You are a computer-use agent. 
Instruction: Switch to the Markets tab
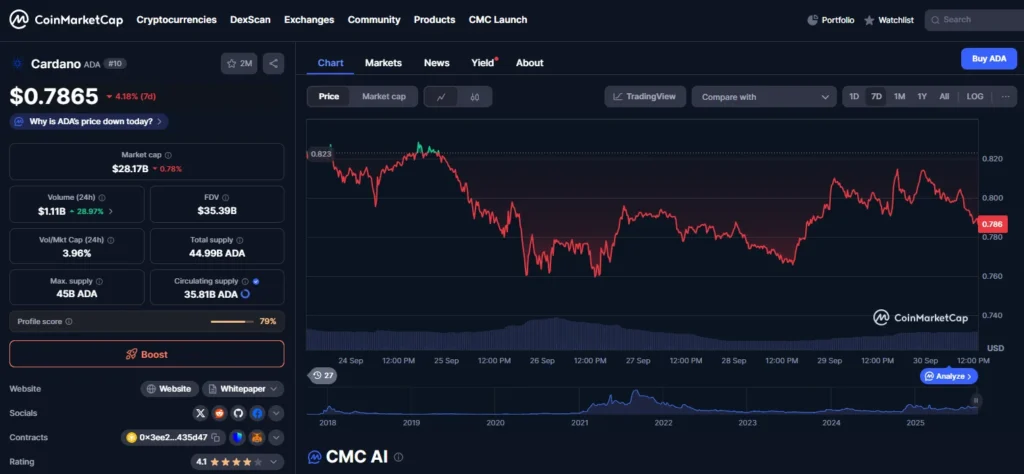tap(383, 63)
